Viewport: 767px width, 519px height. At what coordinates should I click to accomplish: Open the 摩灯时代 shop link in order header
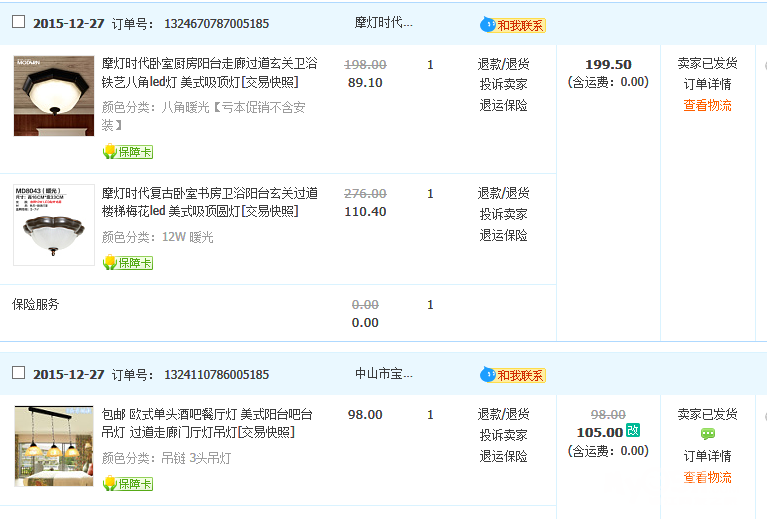[383, 22]
